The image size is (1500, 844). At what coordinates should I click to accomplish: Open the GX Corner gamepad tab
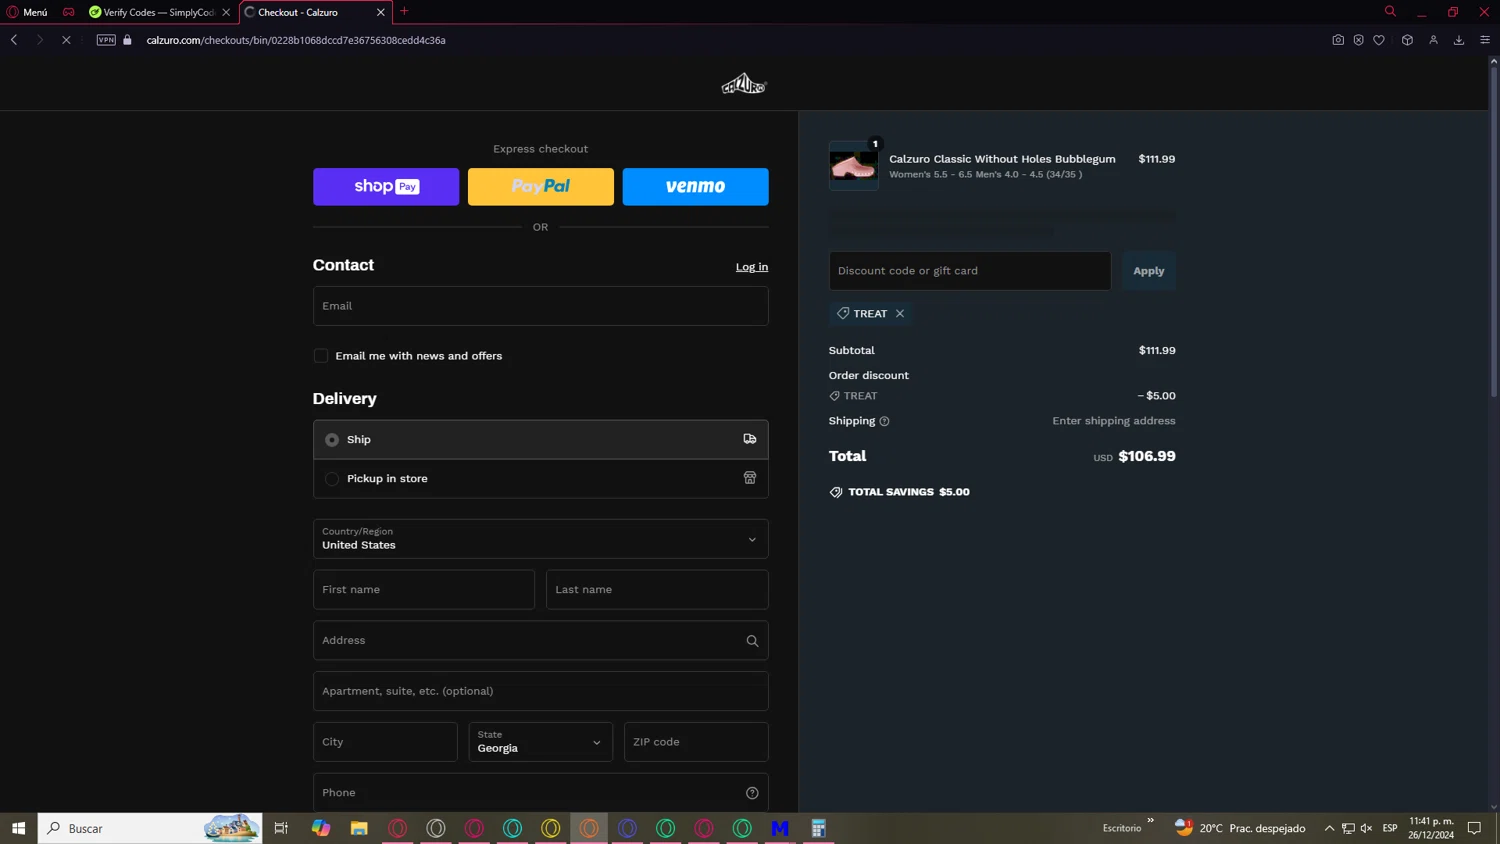(x=68, y=12)
